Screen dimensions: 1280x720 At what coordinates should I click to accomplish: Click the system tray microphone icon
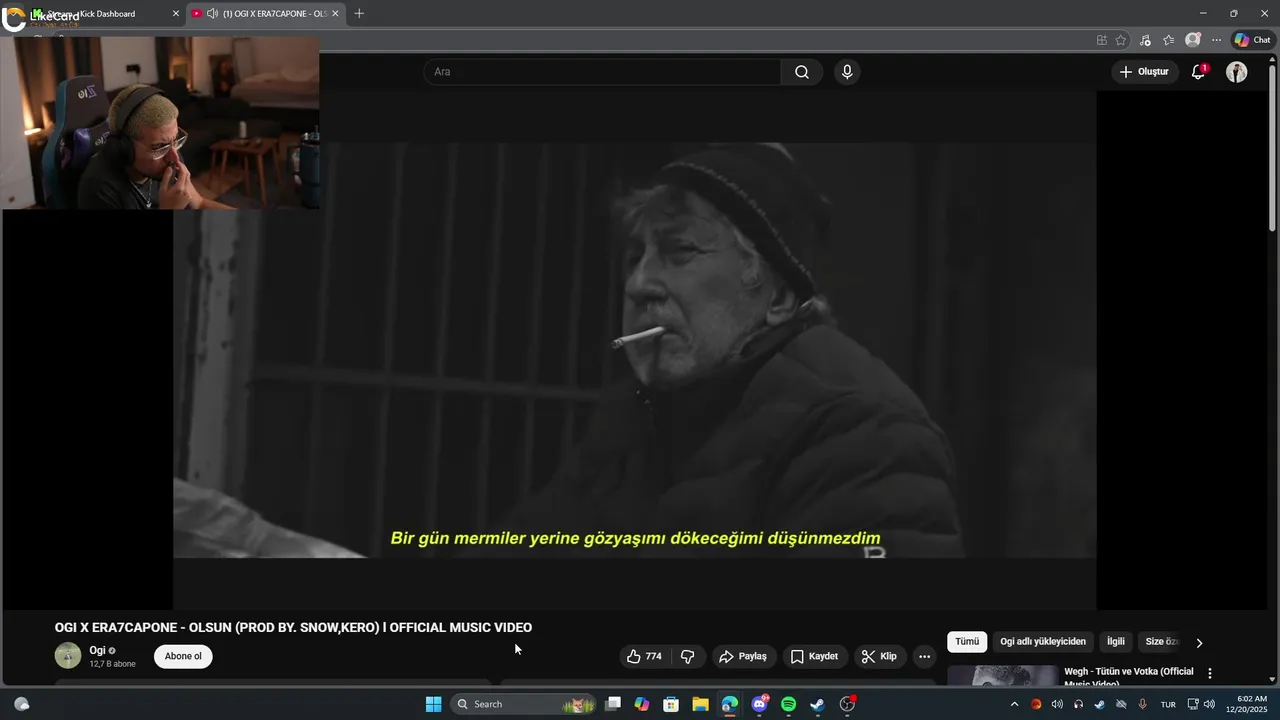[1142, 704]
